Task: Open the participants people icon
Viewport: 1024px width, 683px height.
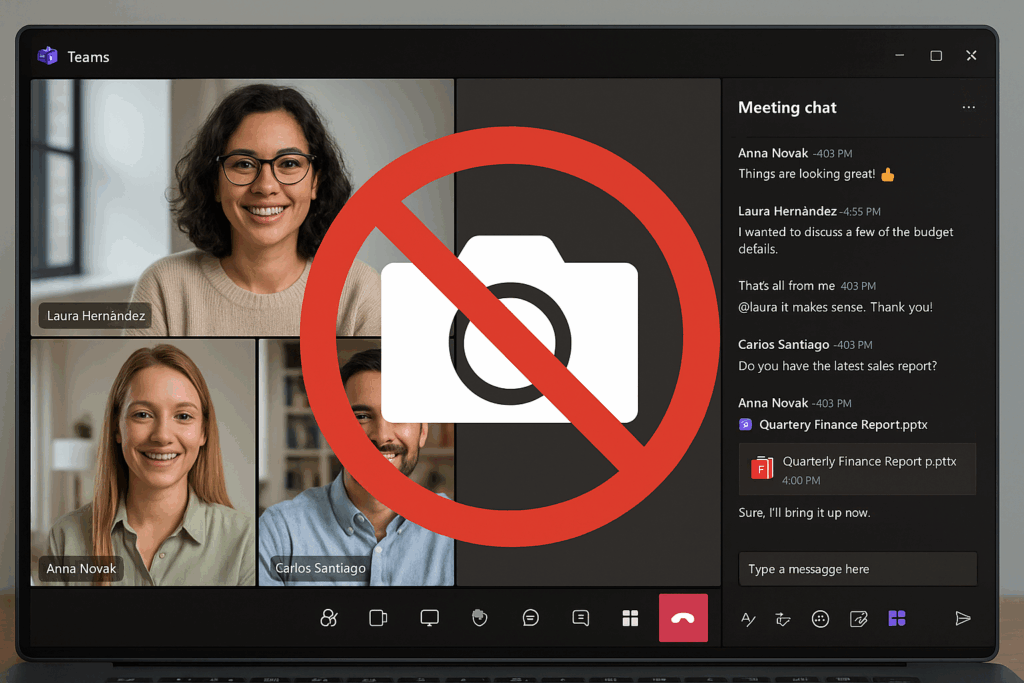Action: [328, 618]
